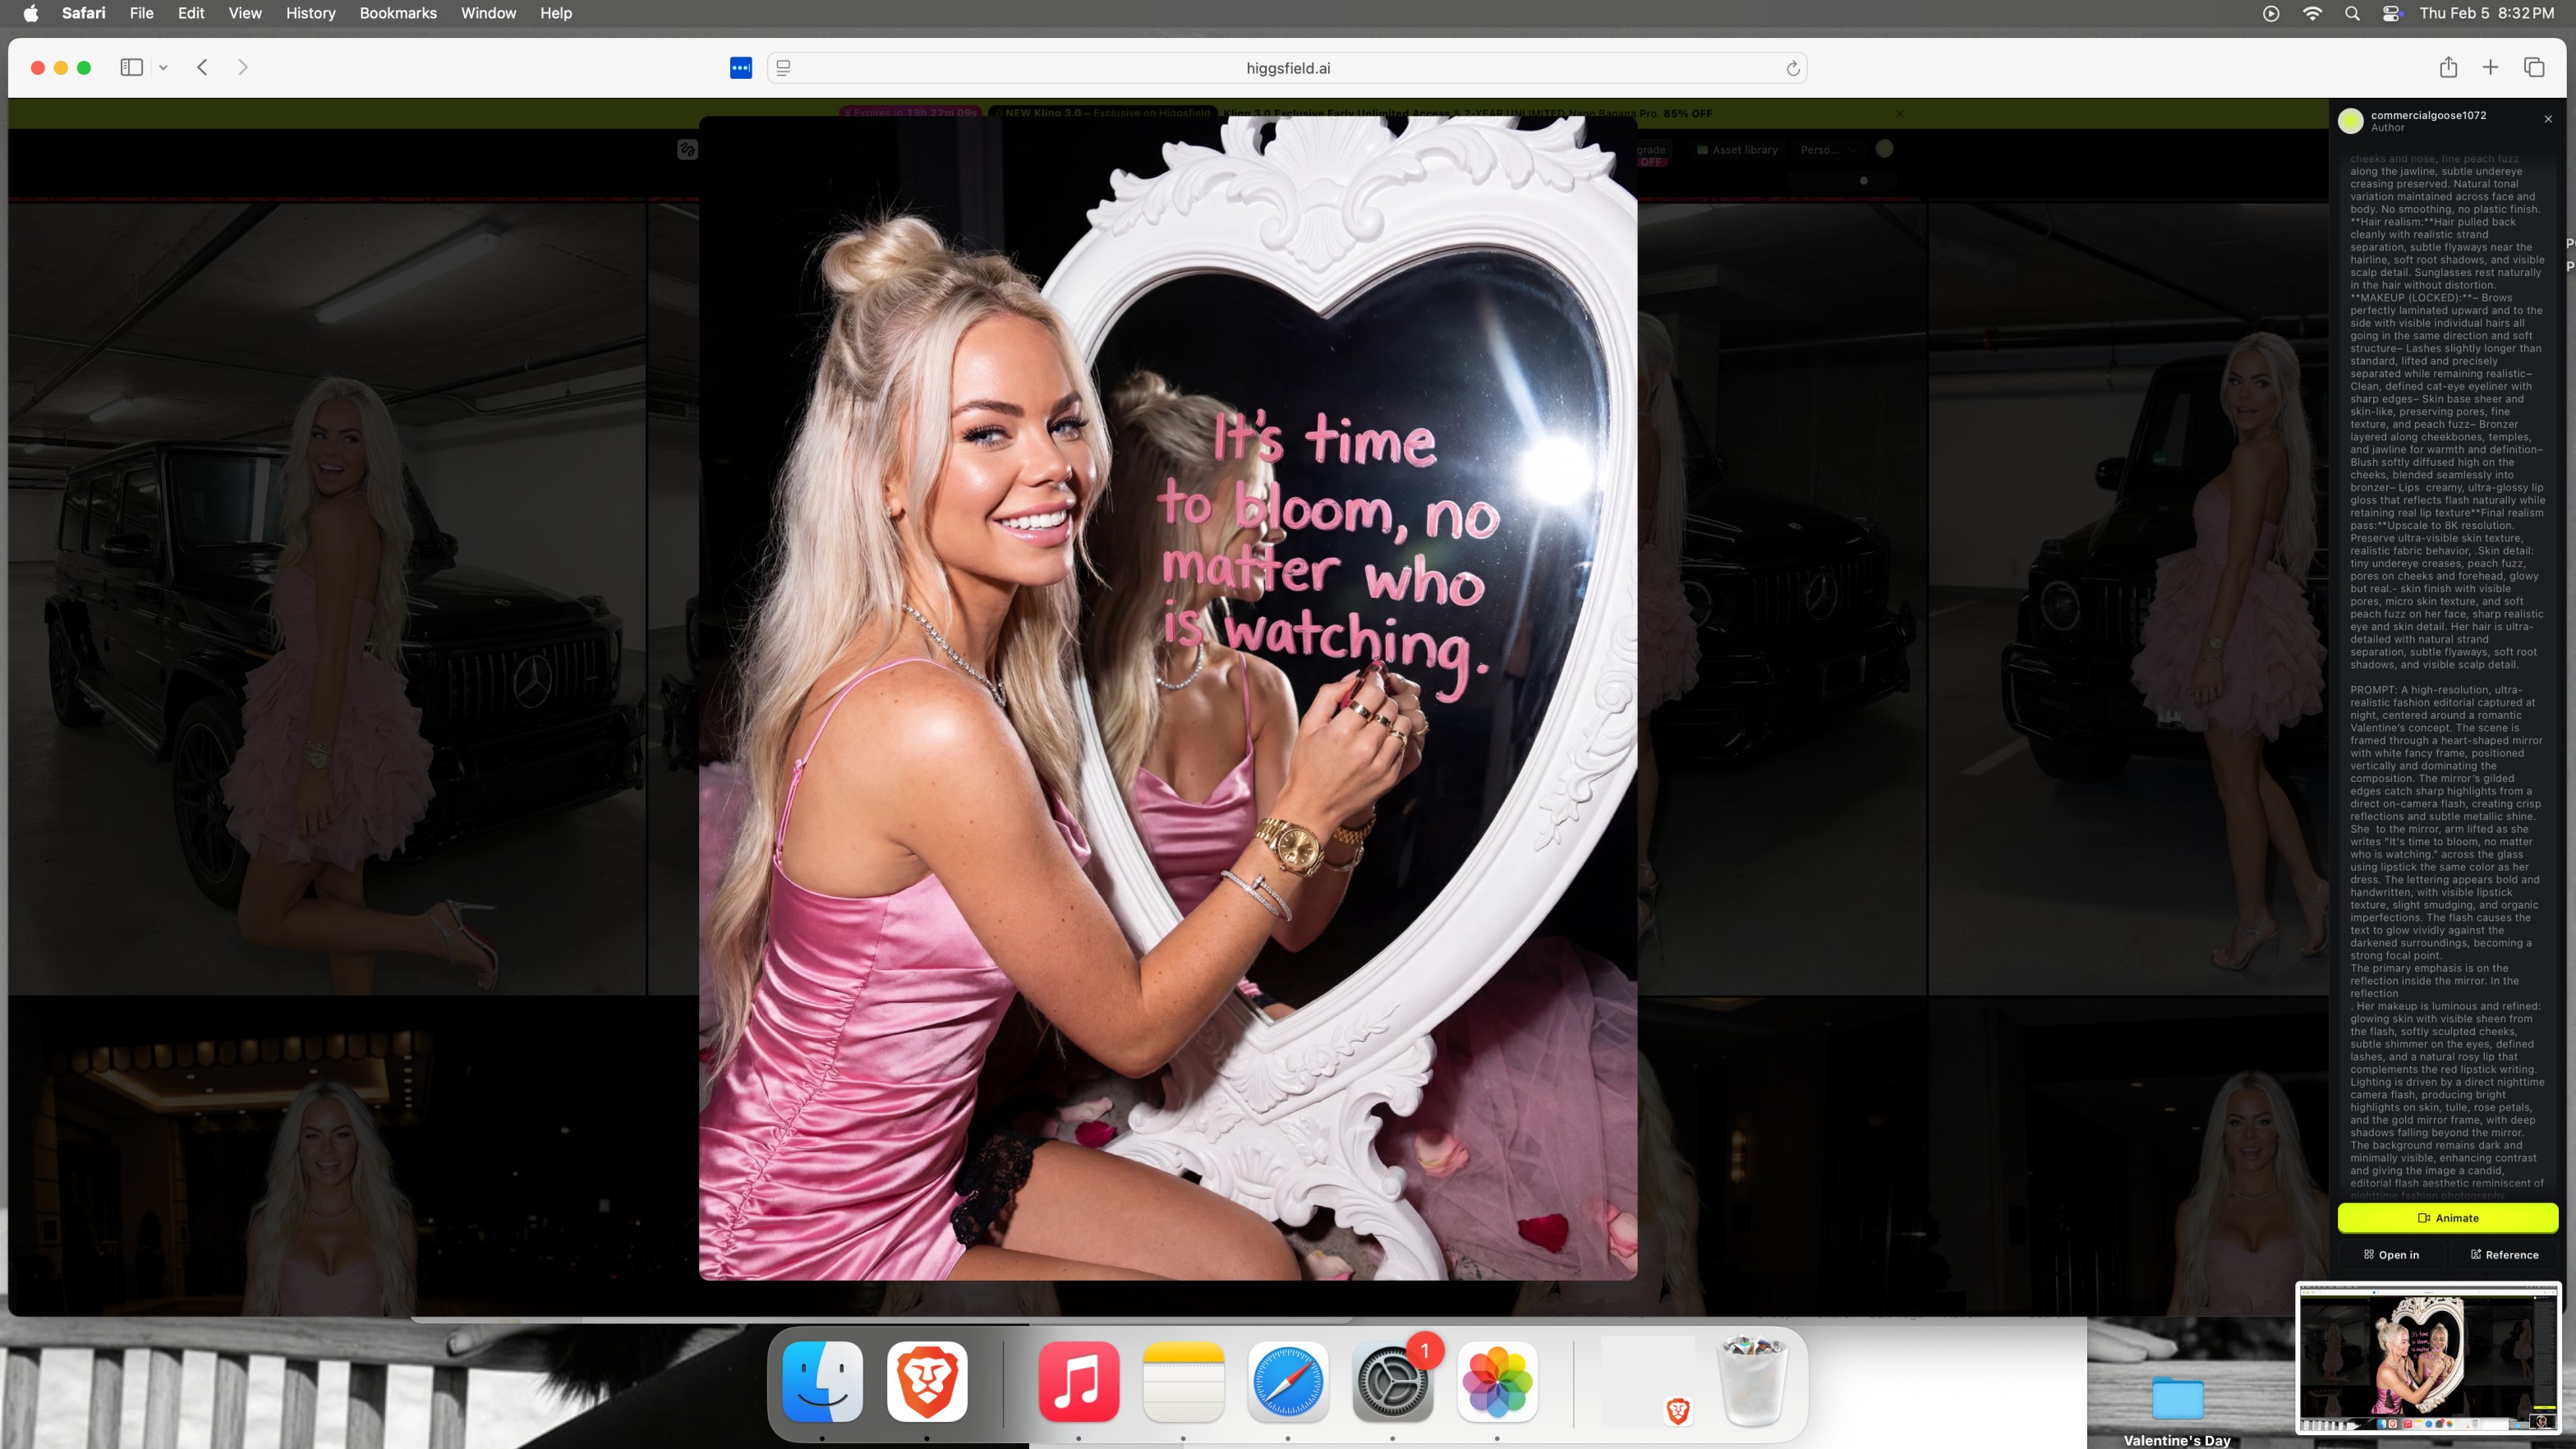Click the higgsfield.ai address field
Image resolution: width=2576 pixels, height=1449 pixels.
pos(1287,68)
